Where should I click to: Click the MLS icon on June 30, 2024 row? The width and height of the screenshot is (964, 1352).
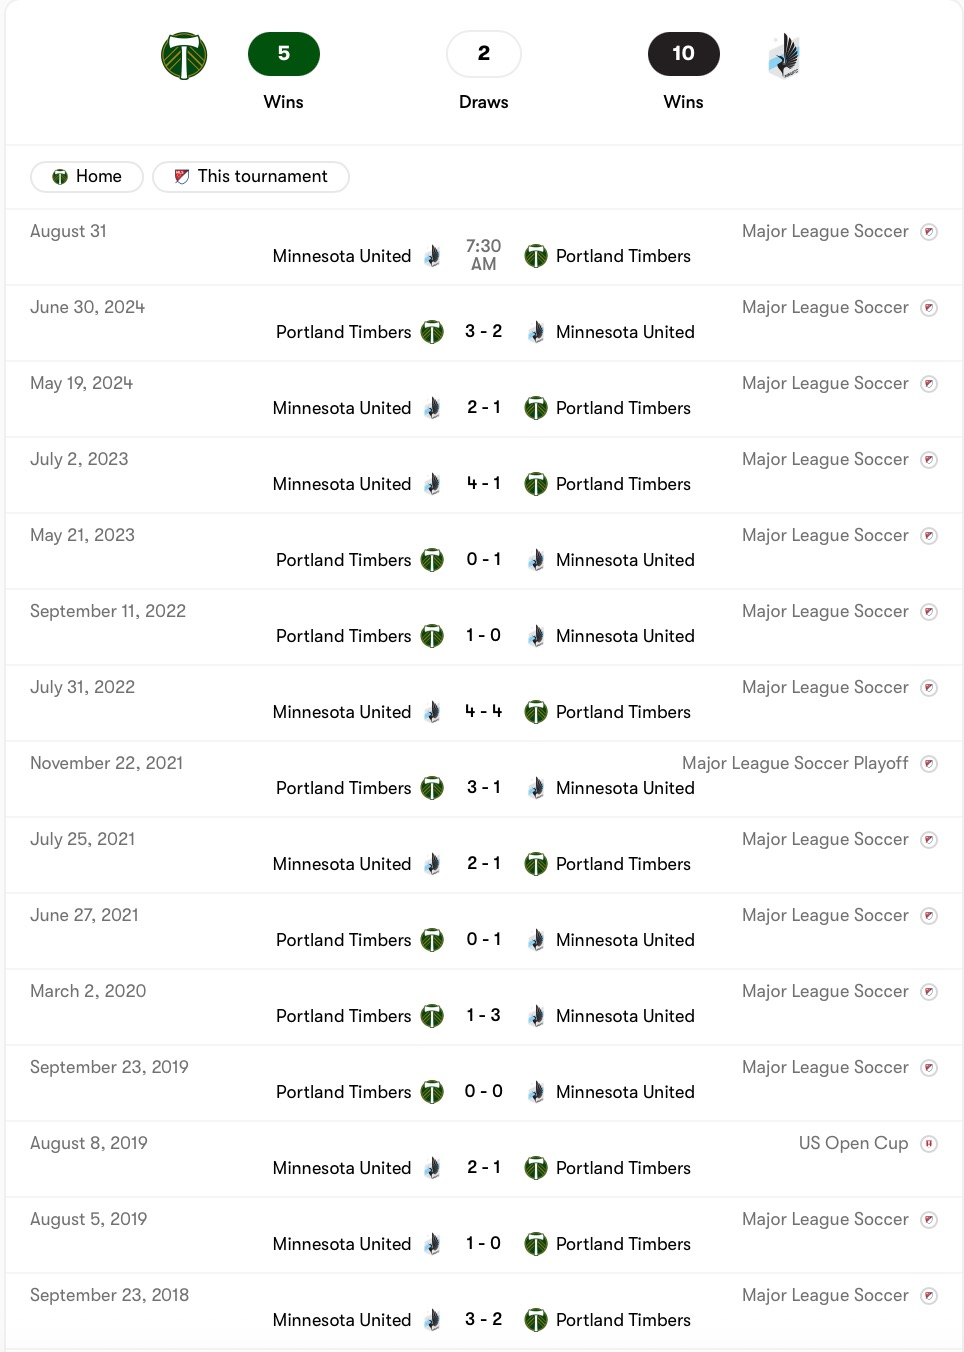929,308
